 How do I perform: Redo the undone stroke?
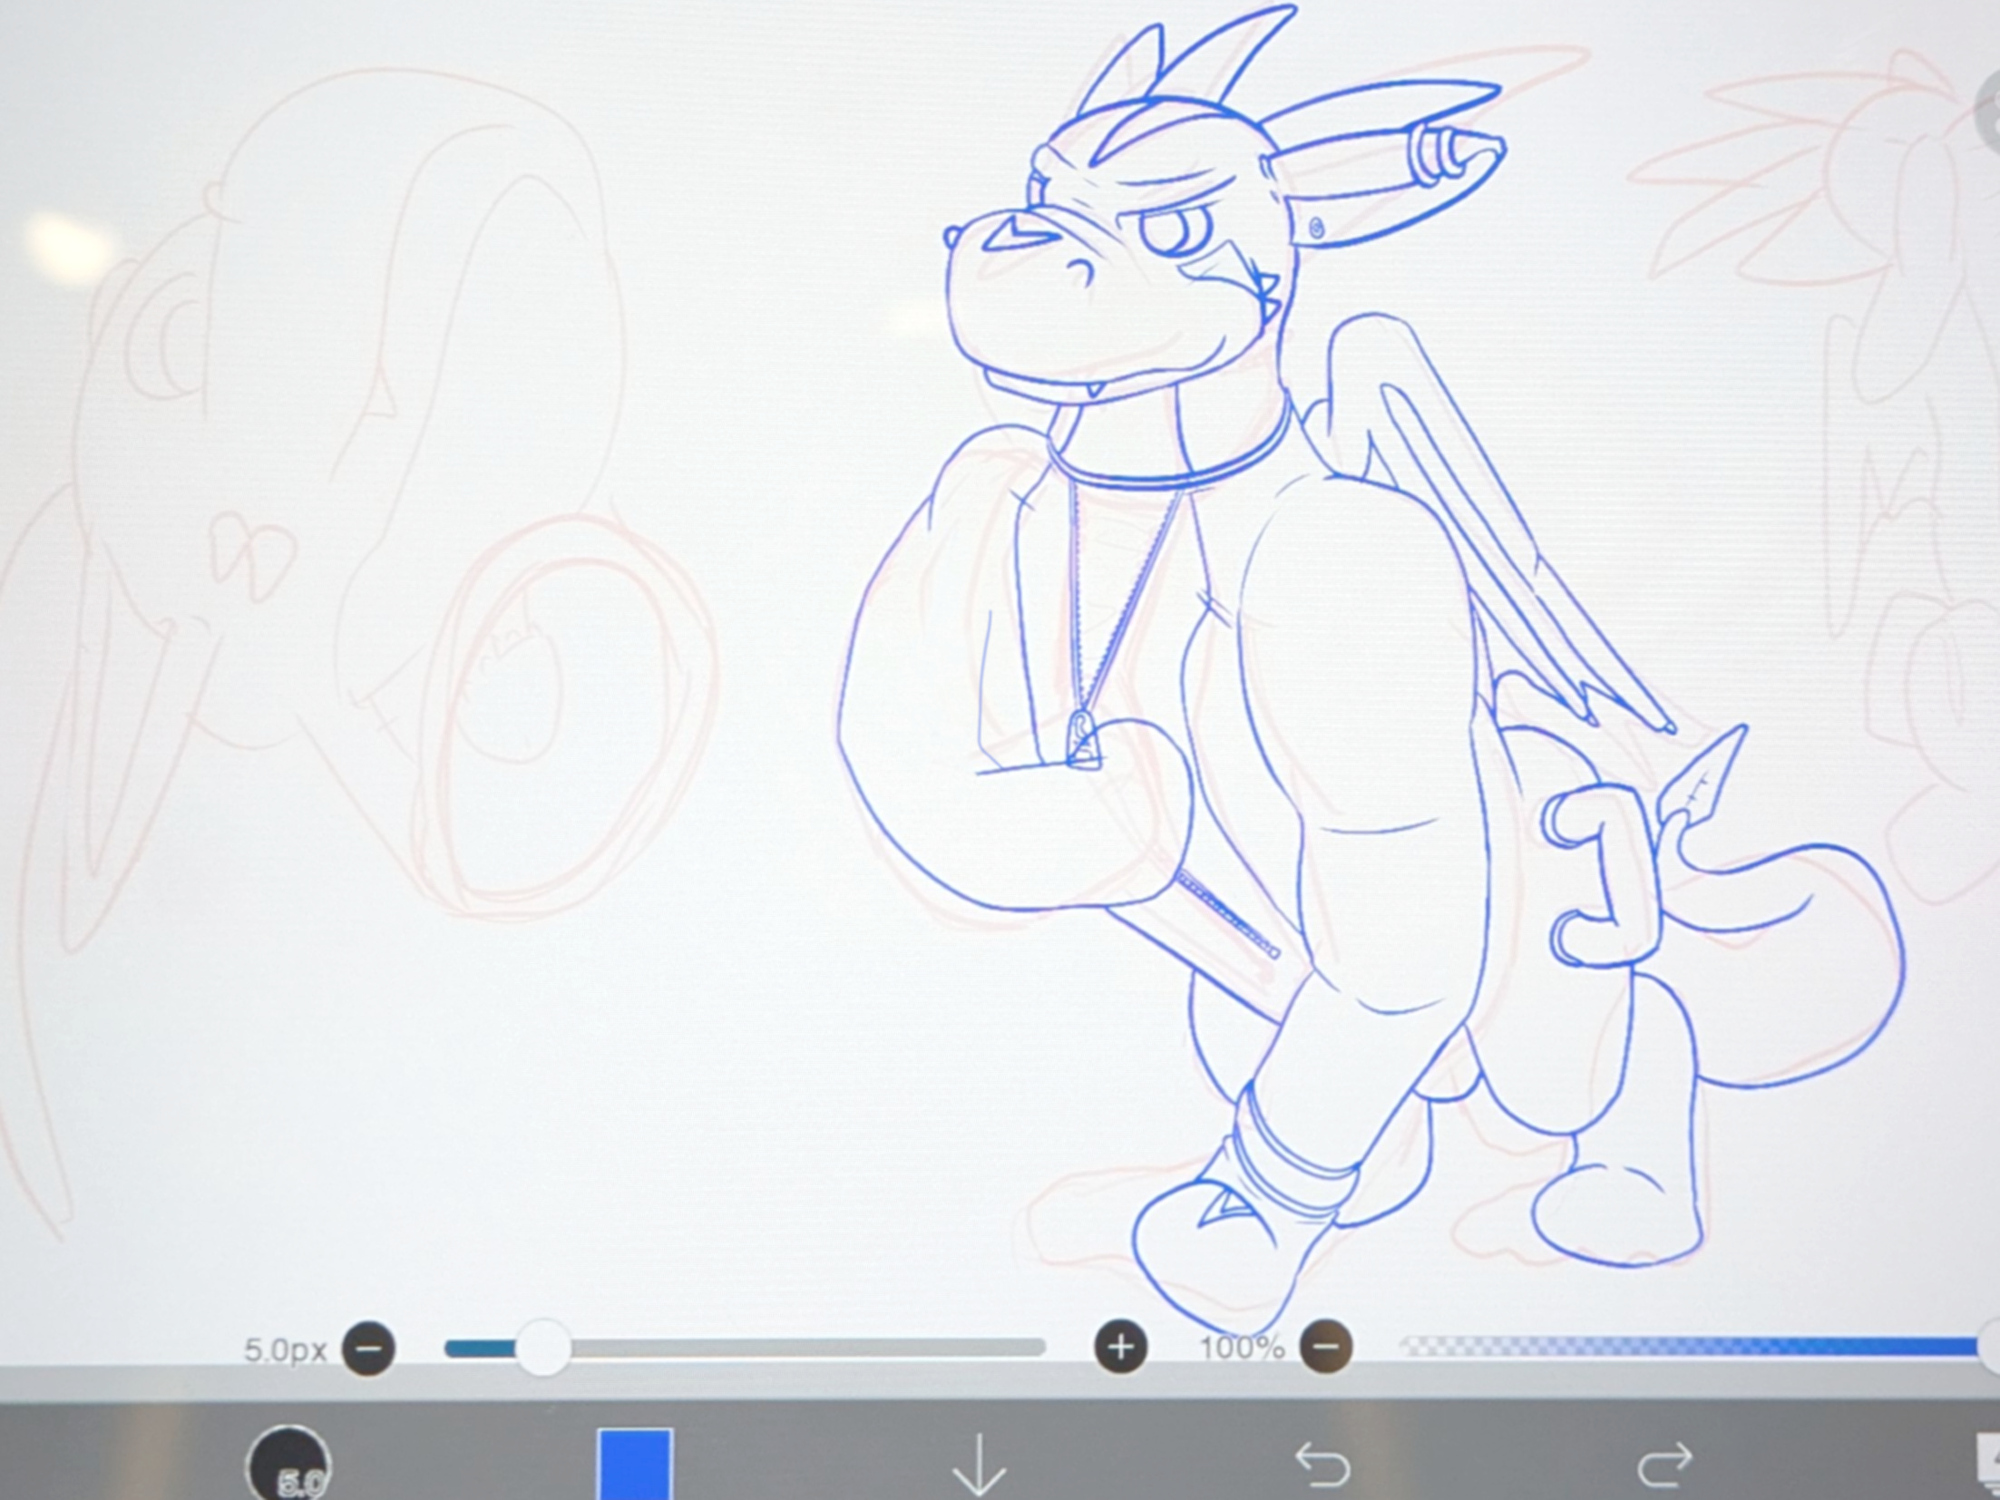pos(1664,1465)
